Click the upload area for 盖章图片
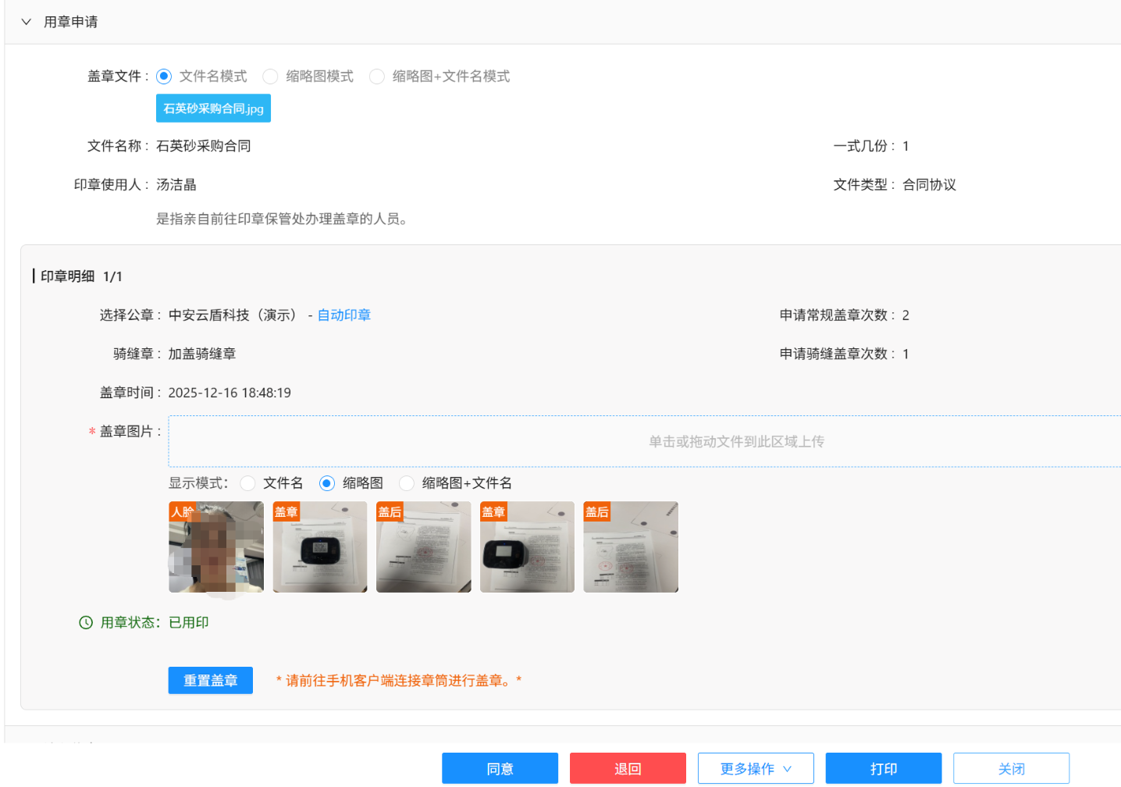1121x787 pixels. click(644, 441)
